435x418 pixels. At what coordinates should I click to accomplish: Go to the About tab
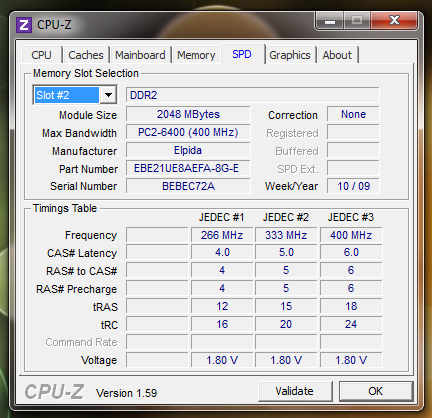point(337,55)
